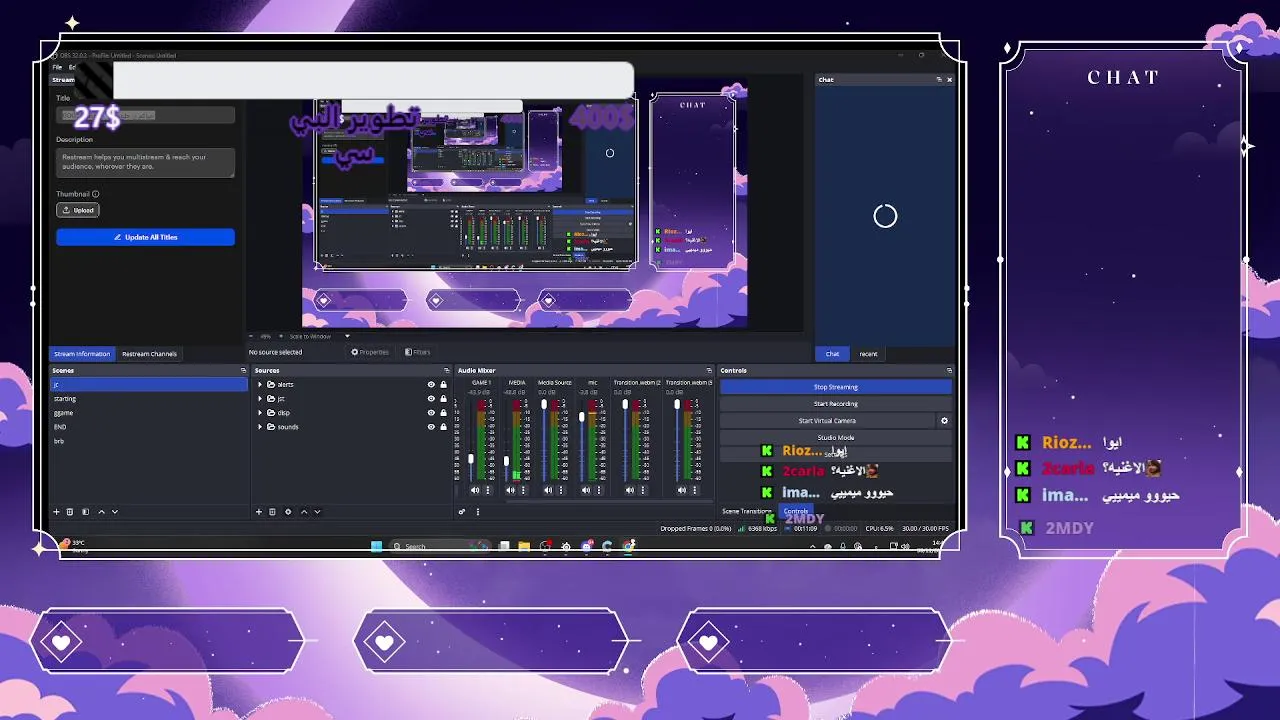This screenshot has height=720, width=1280.
Task: Click Stop Streaming button
Action: coord(835,387)
